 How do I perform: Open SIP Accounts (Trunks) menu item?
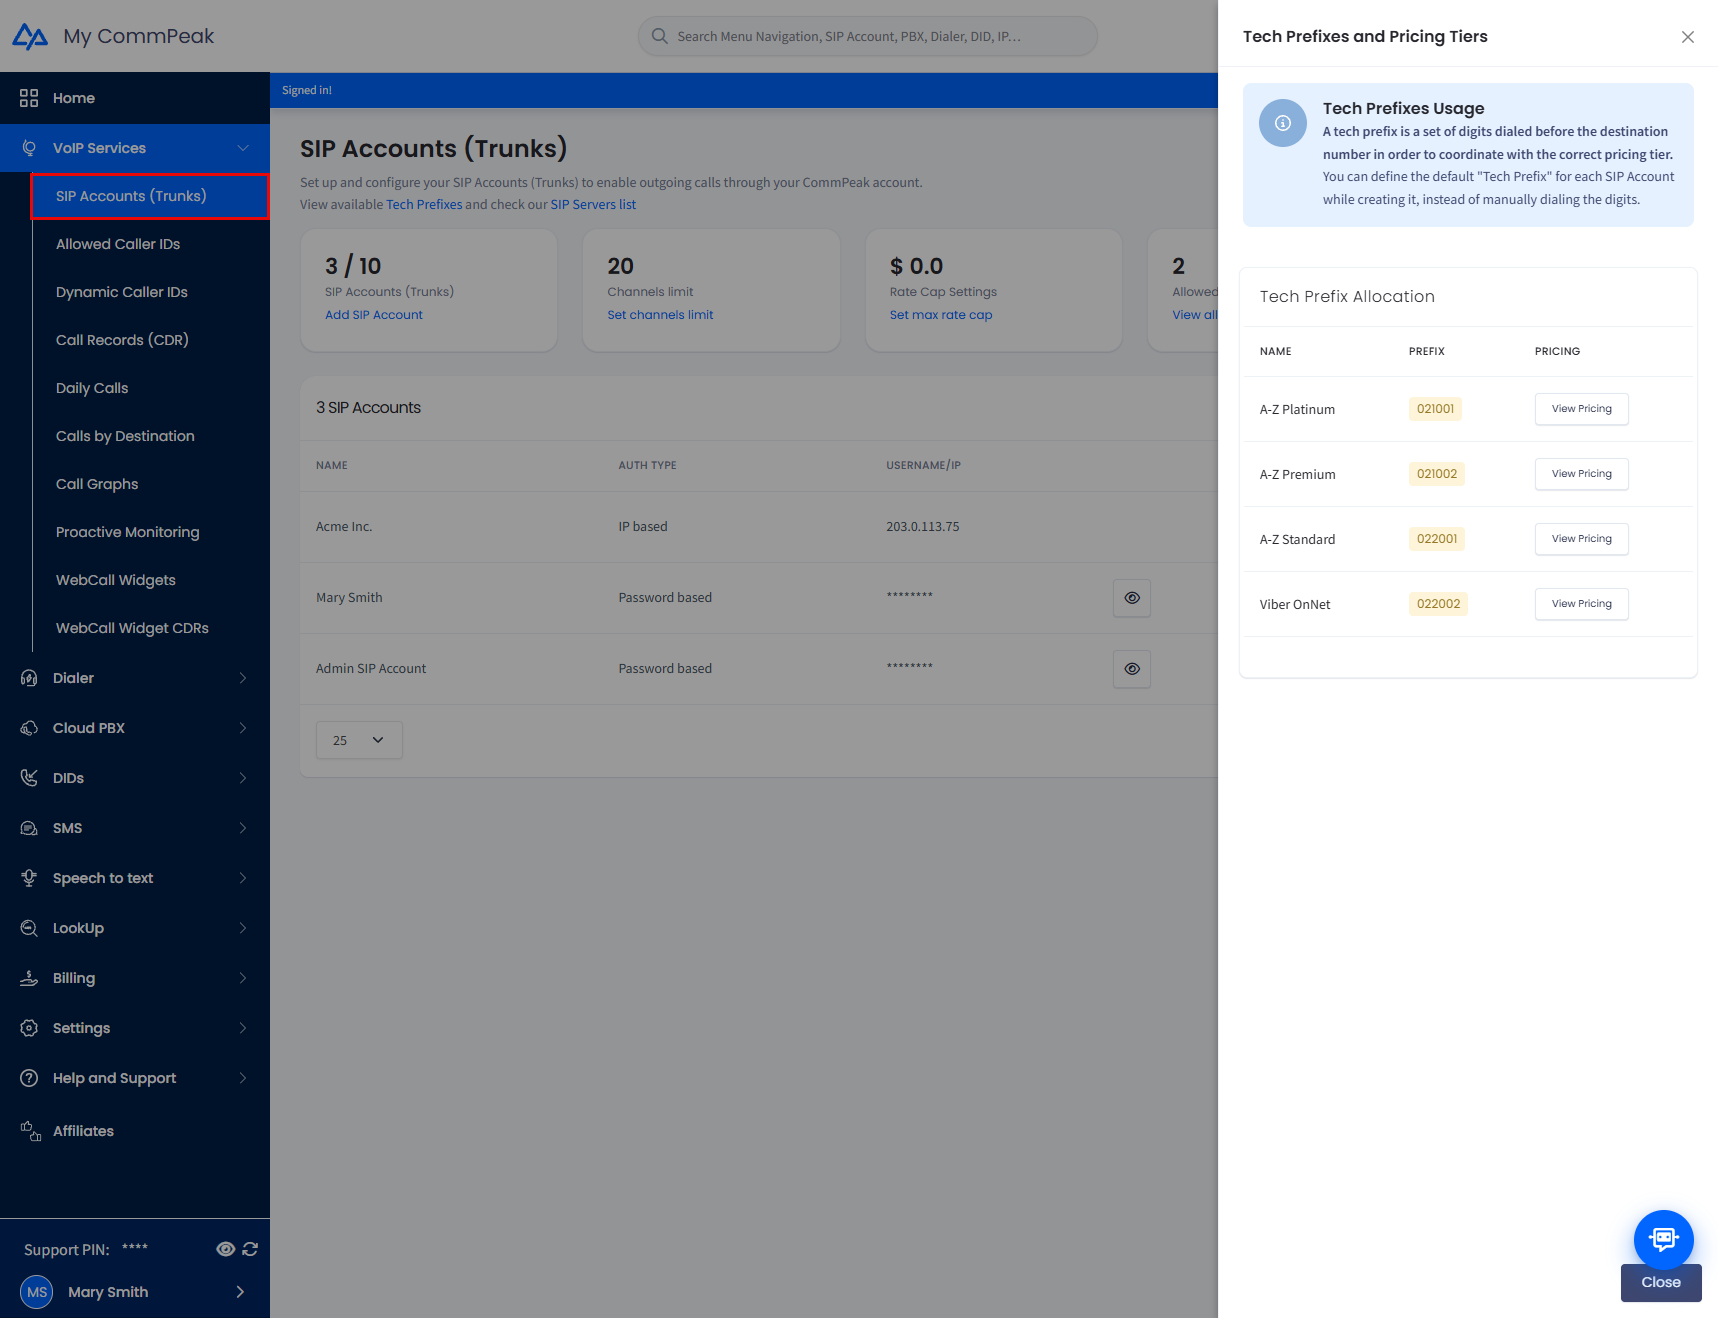click(150, 196)
